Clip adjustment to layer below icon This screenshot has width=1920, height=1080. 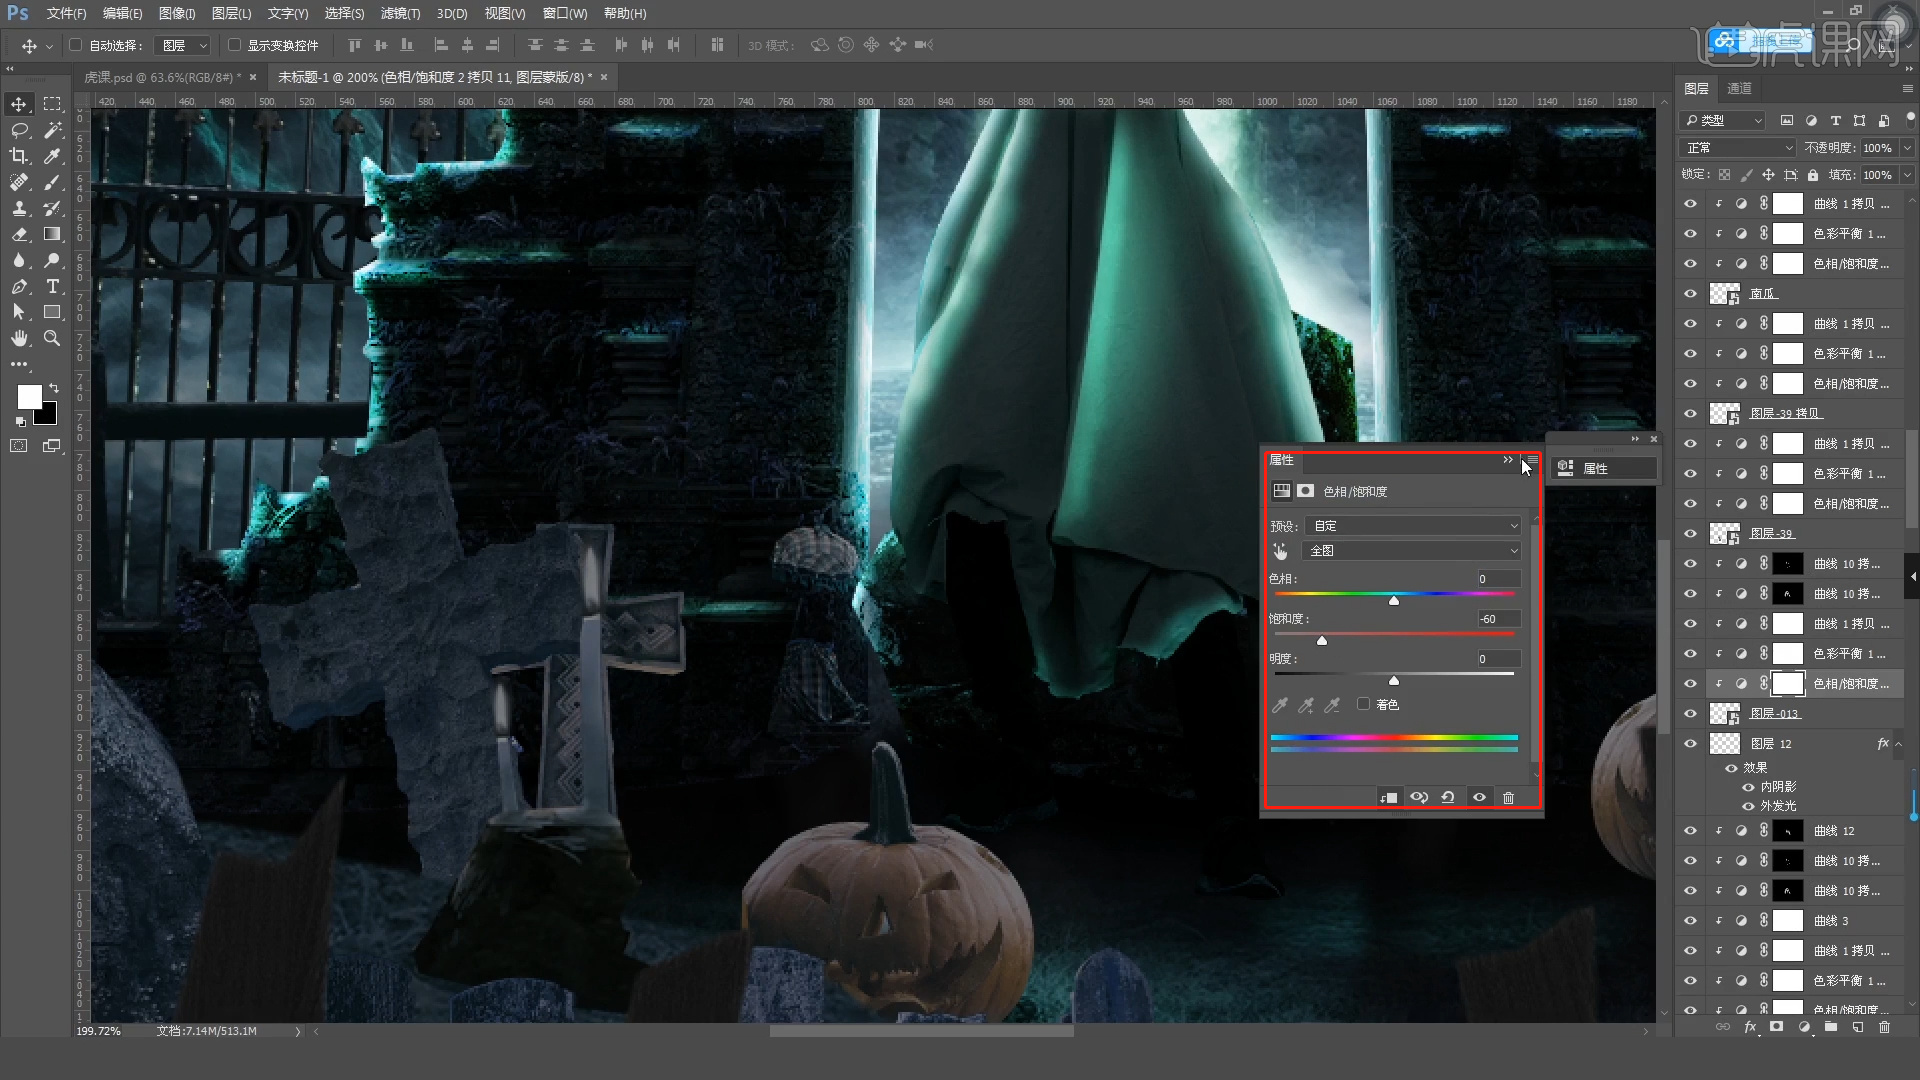(1388, 797)
